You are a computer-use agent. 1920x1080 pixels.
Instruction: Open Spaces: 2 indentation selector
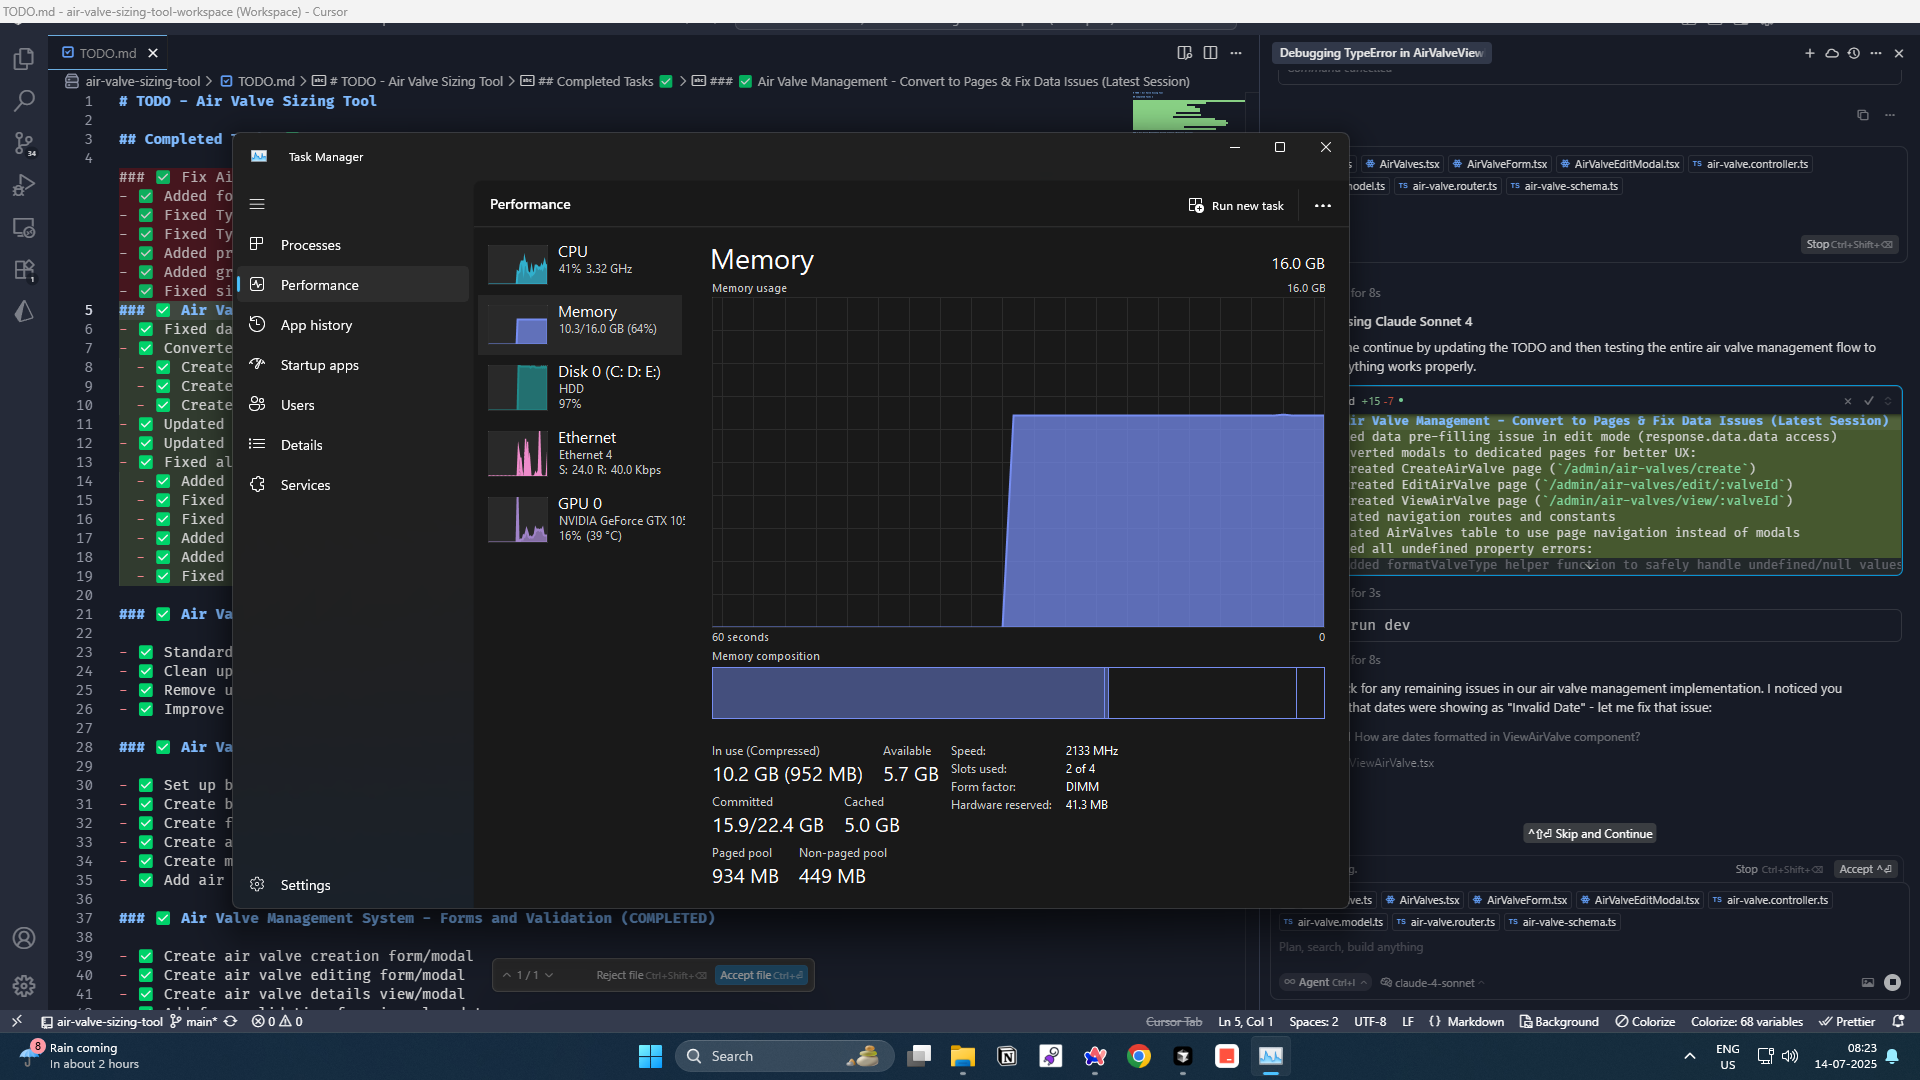click(x=1313, y=1021)
